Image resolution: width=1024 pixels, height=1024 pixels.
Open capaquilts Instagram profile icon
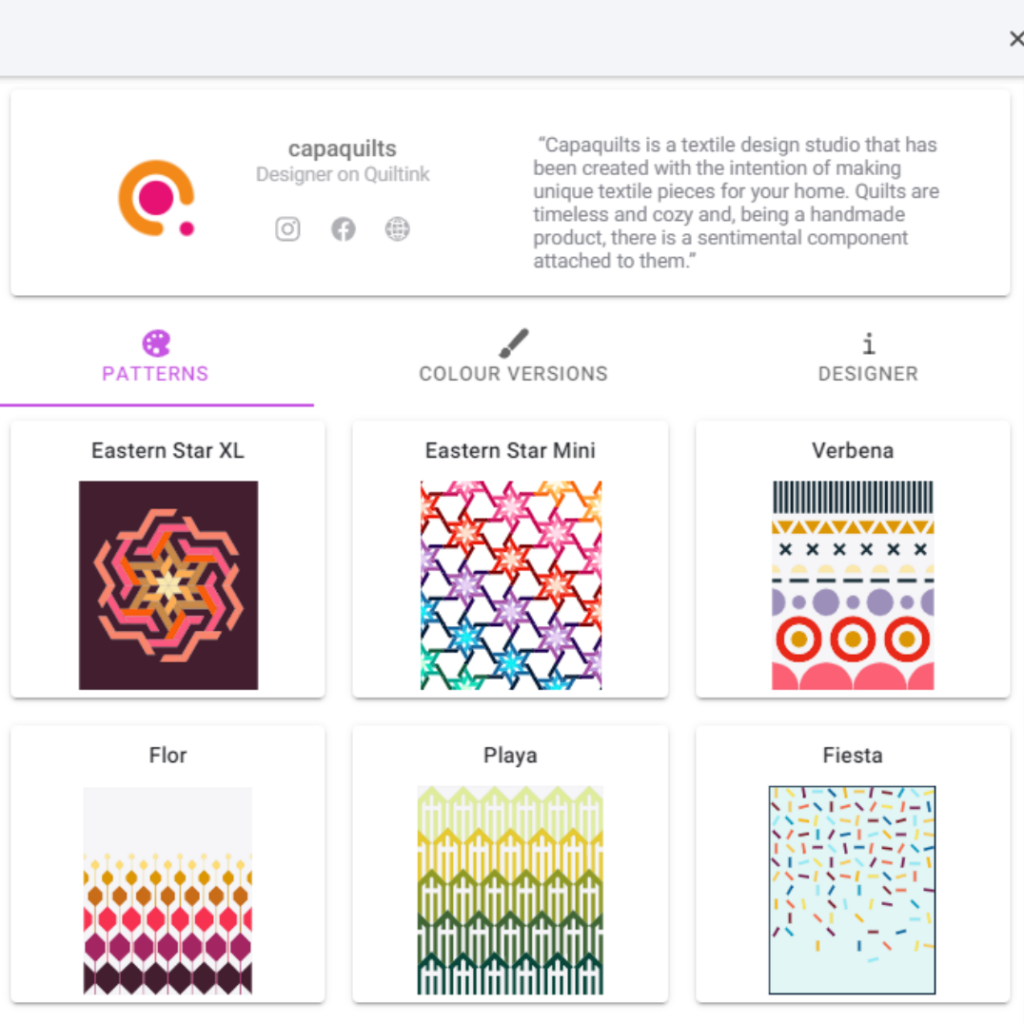(287, 229)
